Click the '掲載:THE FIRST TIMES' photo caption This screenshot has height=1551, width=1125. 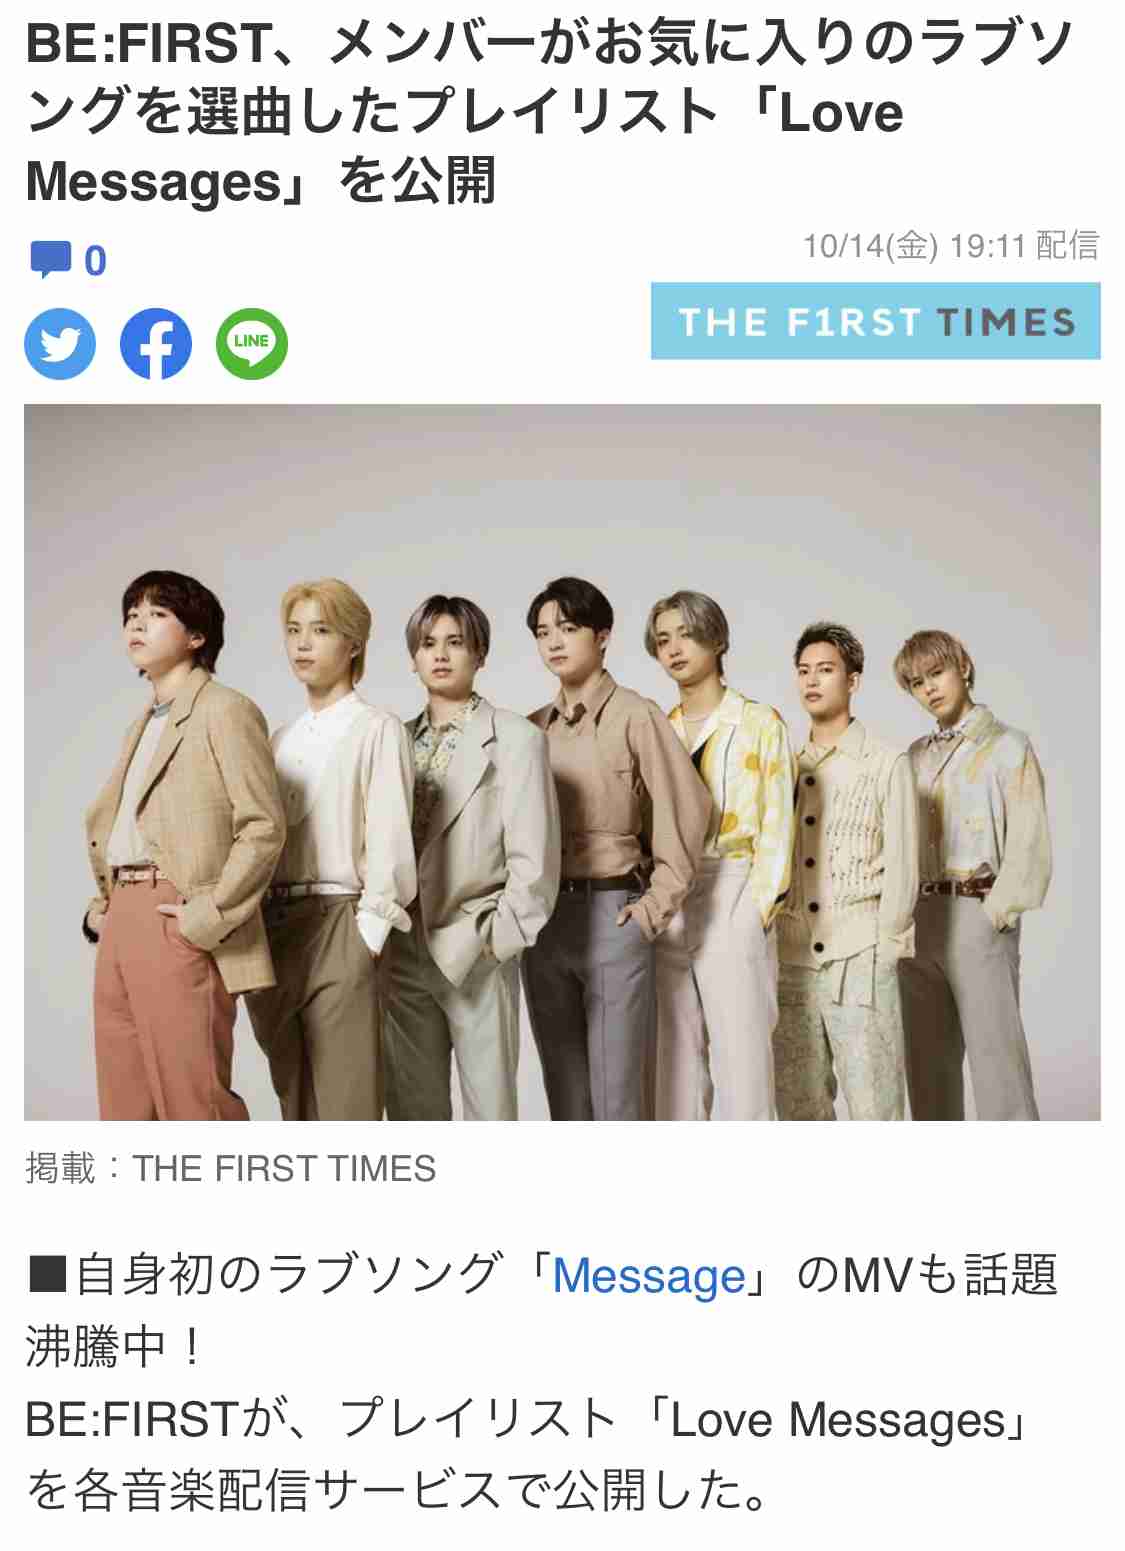pyautogui.click(x=230, y=1168)
